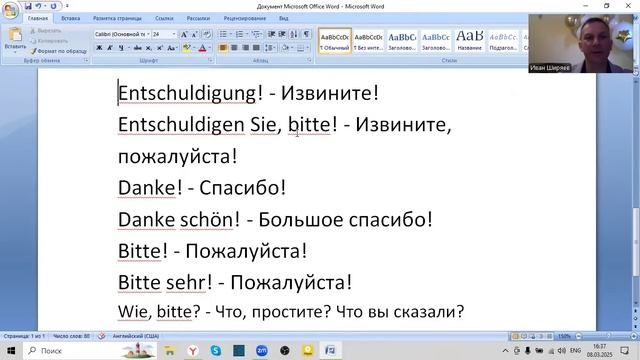Open Change Case (Aa) menu

tap(172, 48)
